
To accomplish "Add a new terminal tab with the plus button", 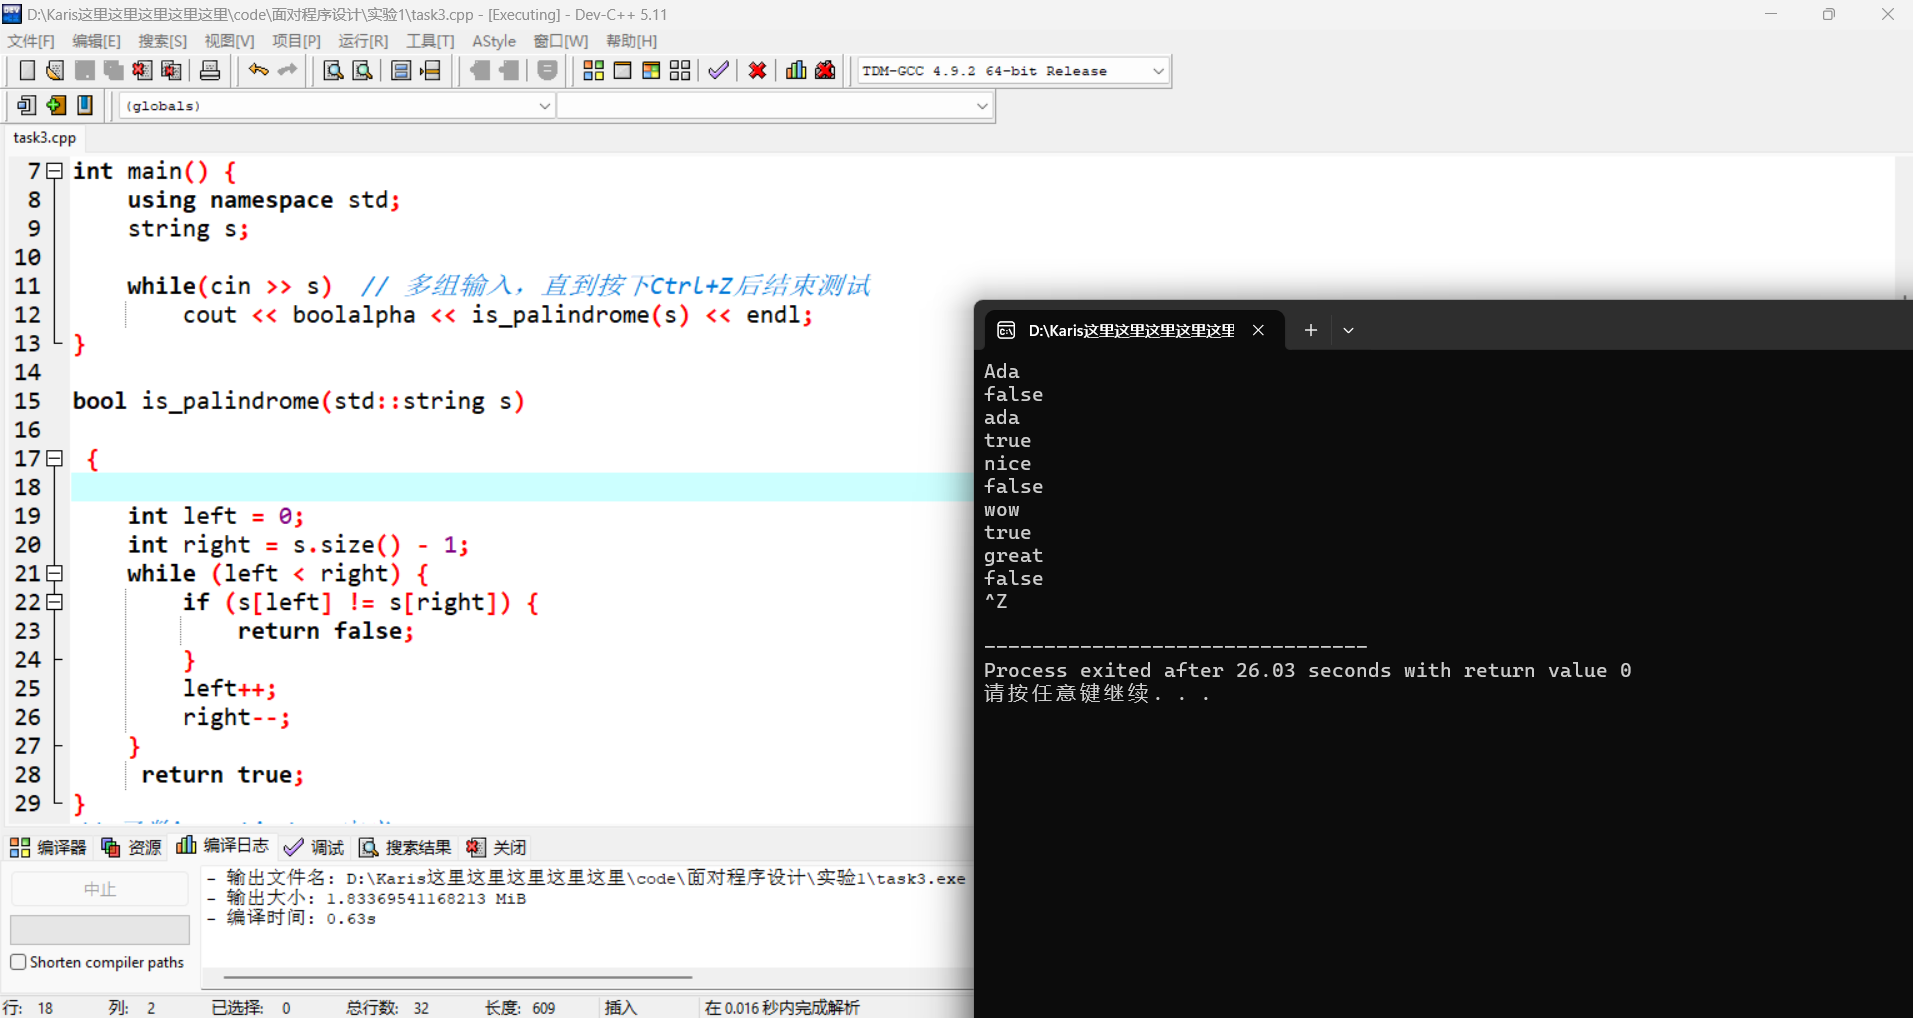I will tap(1310, 330).
